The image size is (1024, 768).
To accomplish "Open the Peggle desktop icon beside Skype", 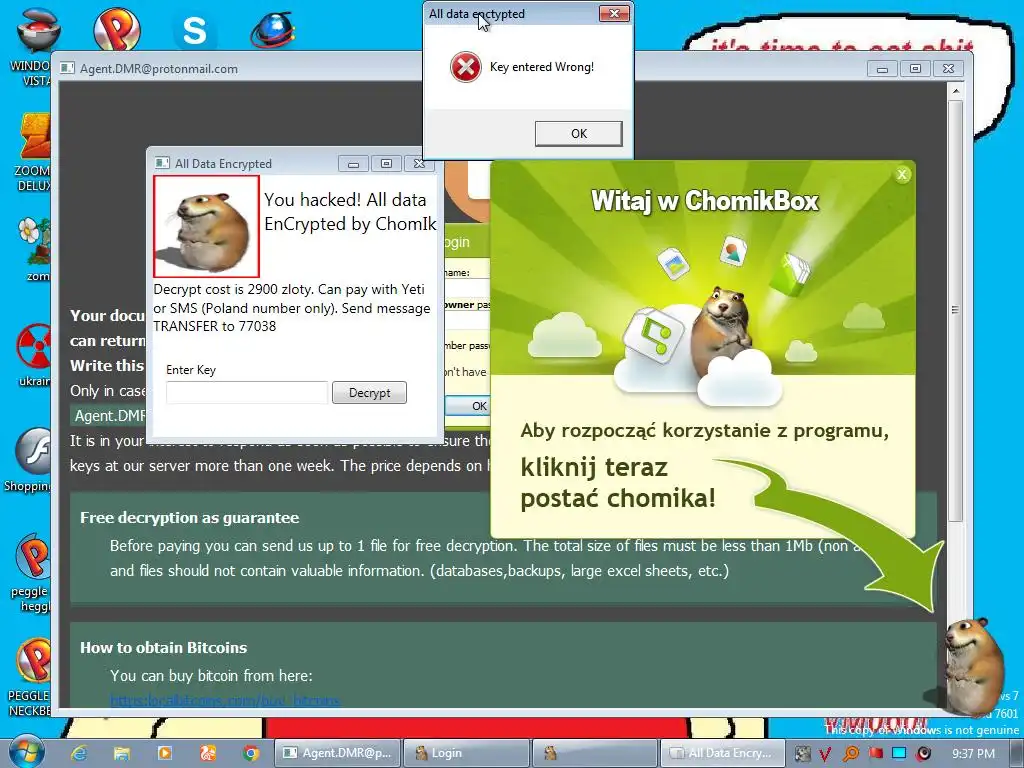I will click(116, 29).
